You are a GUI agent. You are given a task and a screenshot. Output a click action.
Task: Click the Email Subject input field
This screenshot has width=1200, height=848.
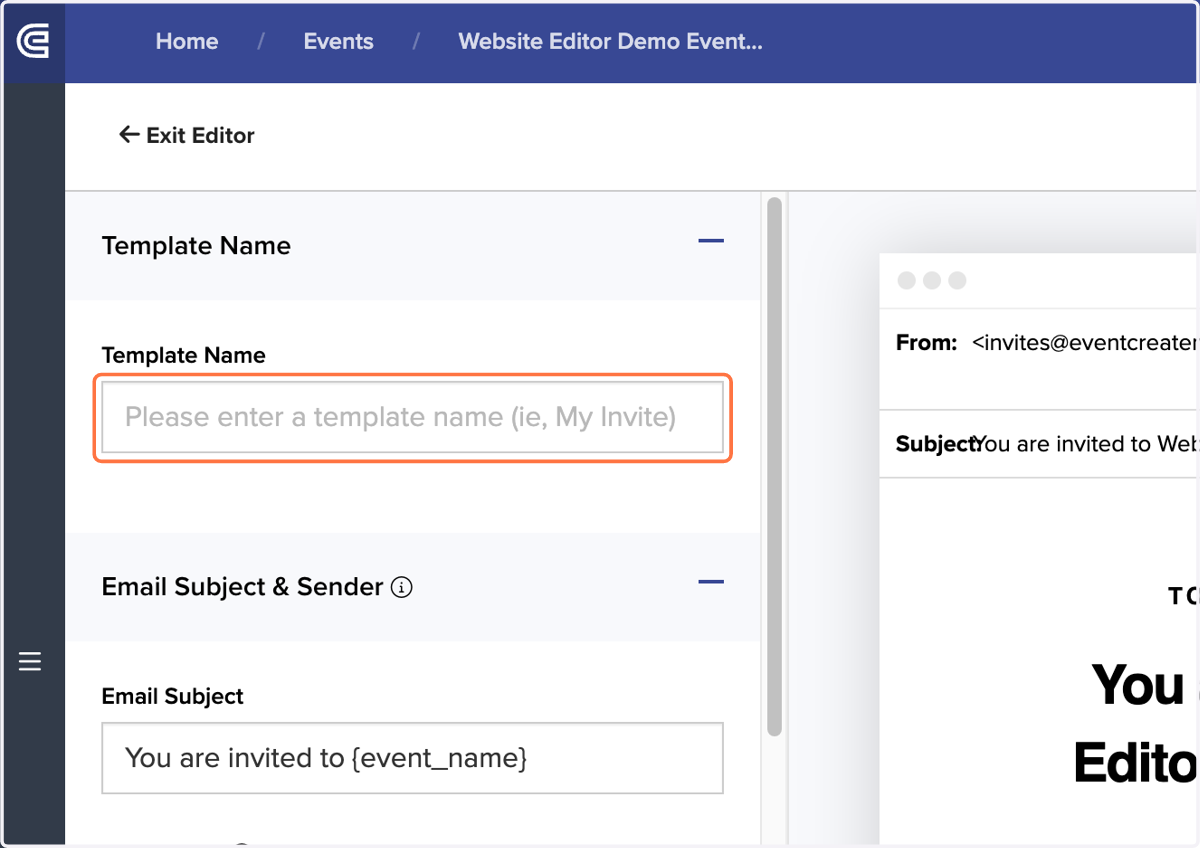tap(413, 758)
